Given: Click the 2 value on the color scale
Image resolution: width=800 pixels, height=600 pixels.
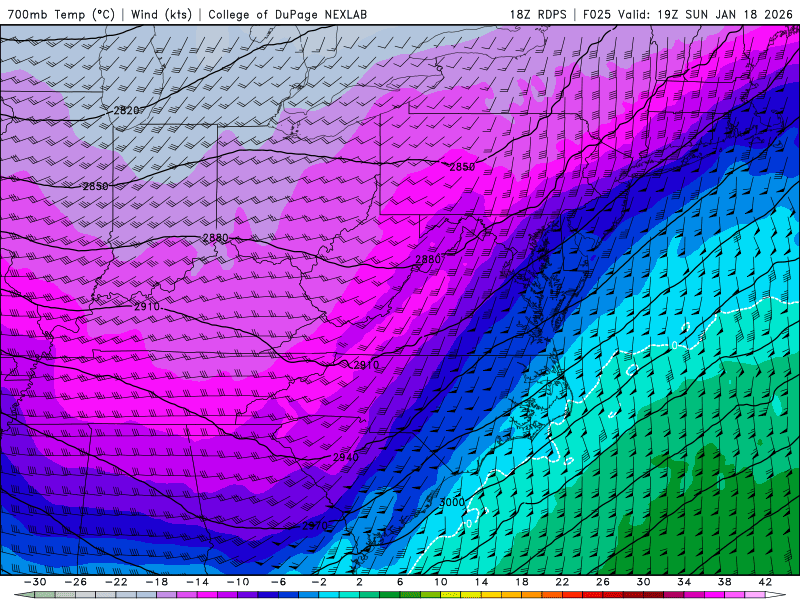Looking at the screenshot, I should 359,582.
